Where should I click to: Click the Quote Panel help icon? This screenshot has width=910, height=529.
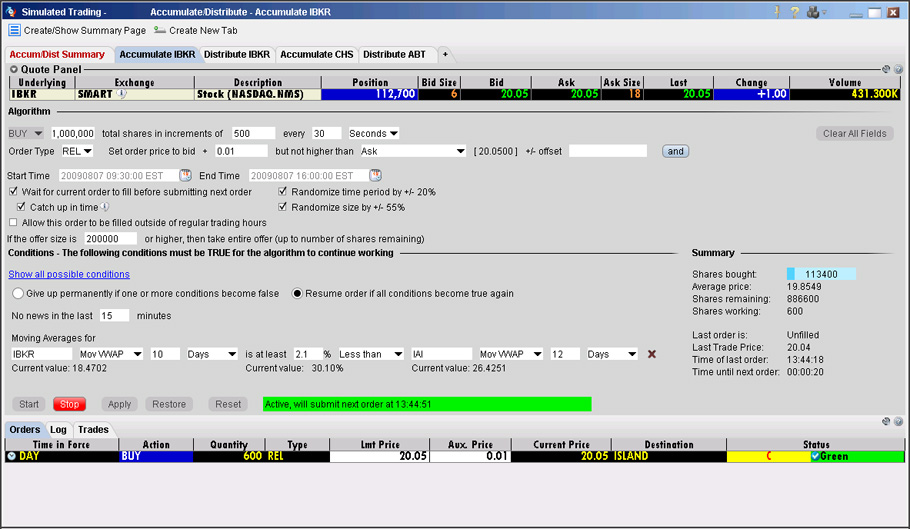click(x=898, y=69)
